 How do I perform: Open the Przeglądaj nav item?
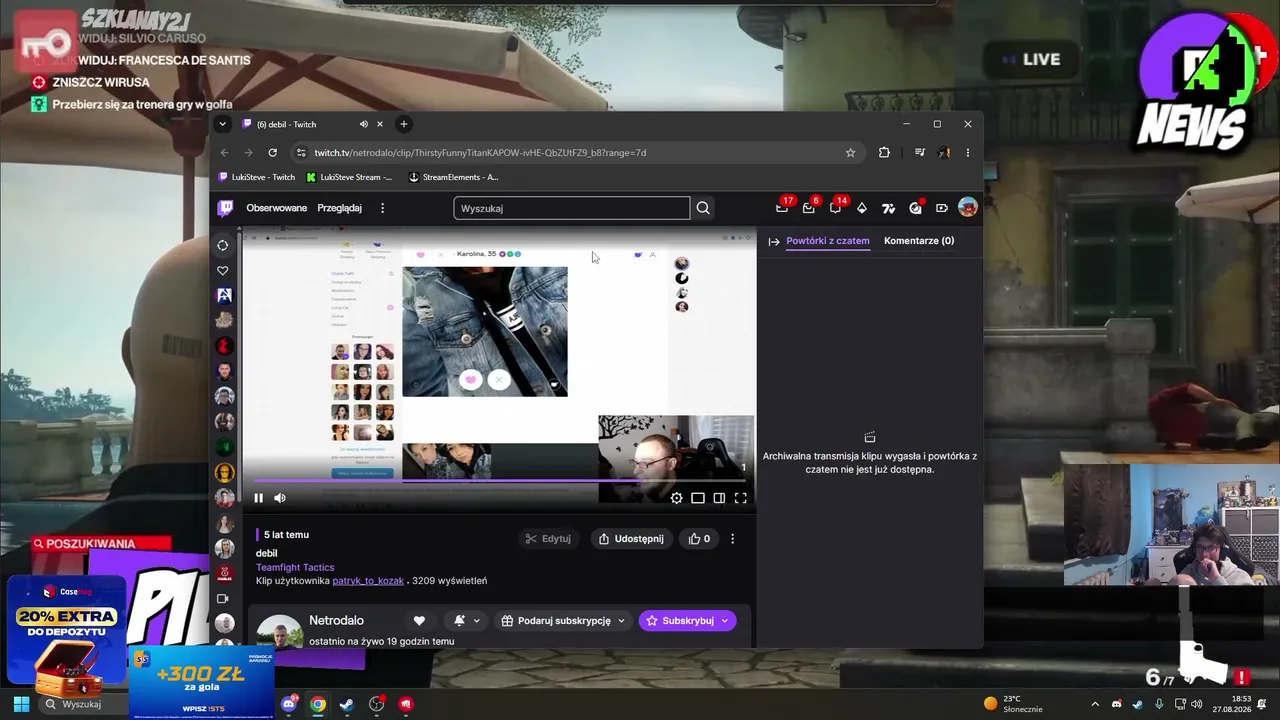(x=339, y=208)
